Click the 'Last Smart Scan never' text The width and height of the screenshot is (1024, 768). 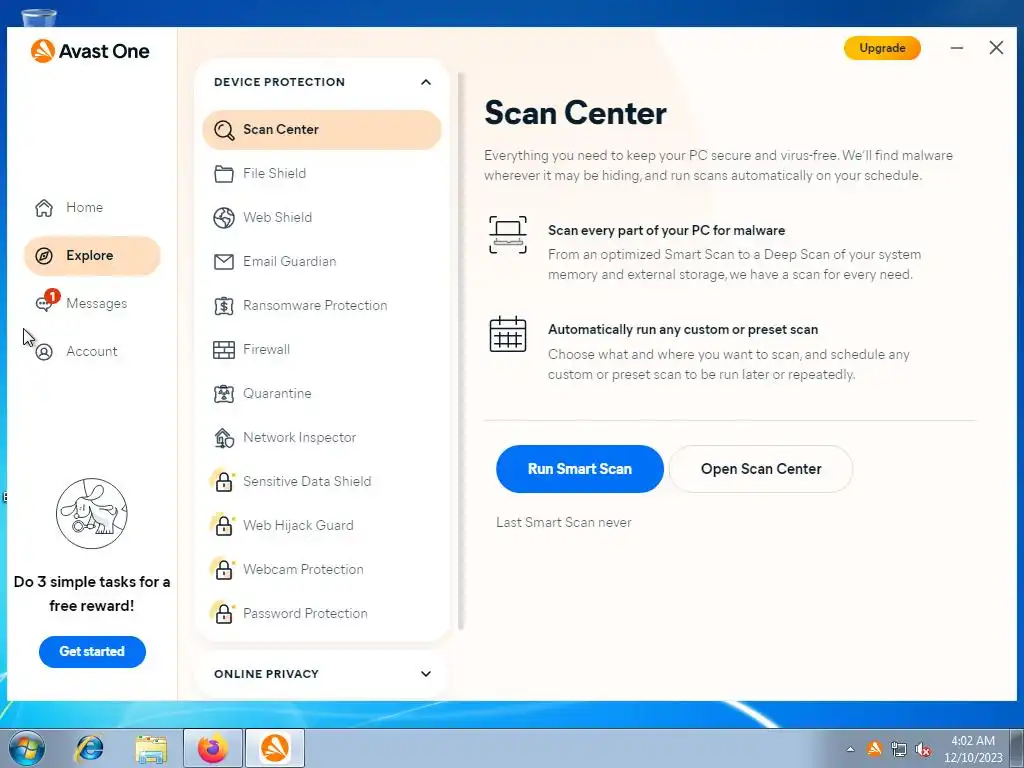tap(564, 523)
